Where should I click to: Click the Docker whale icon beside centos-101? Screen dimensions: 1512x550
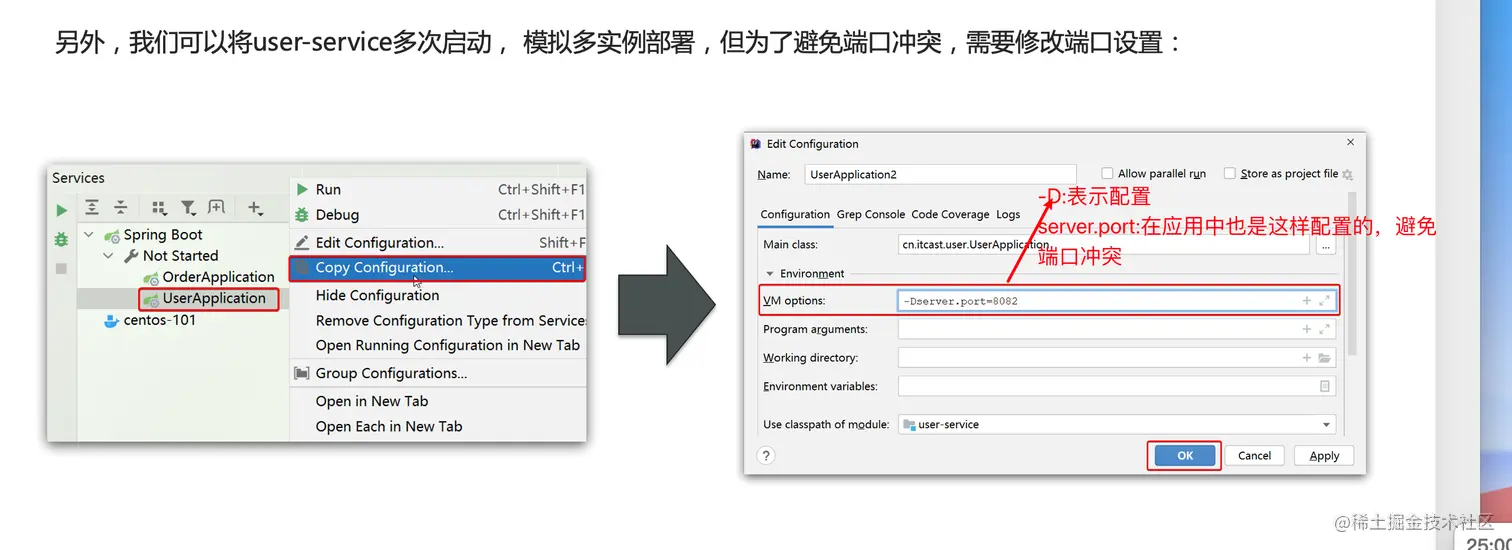pos(111,321)
